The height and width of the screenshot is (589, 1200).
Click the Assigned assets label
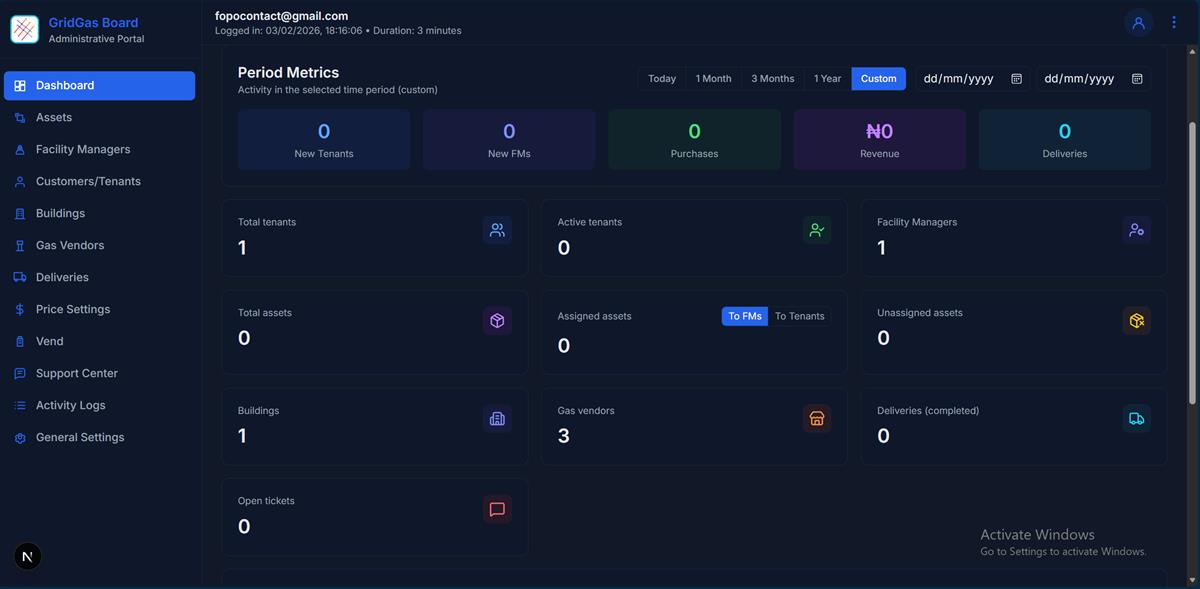tap(594, 316)
